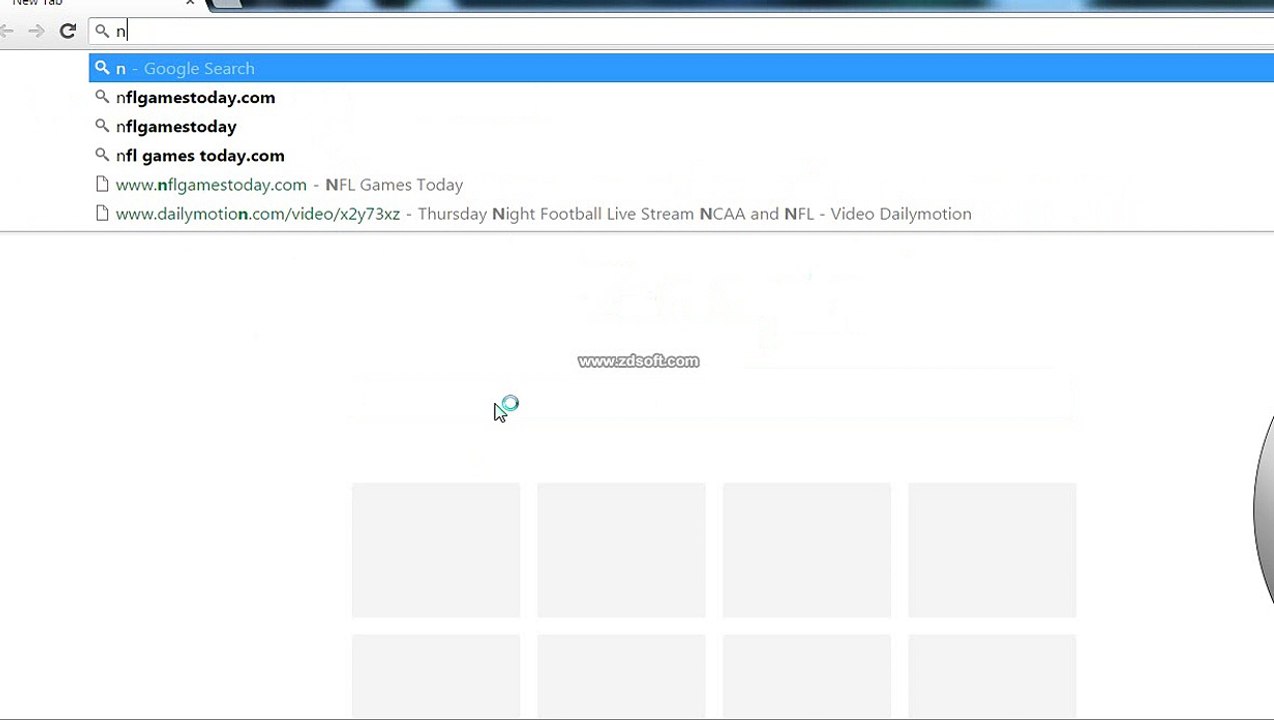Select the 'n - Google Search' suggestion
Image resolution: width=1274 pixels, height=720 pixels.
[x=681, y=68]
